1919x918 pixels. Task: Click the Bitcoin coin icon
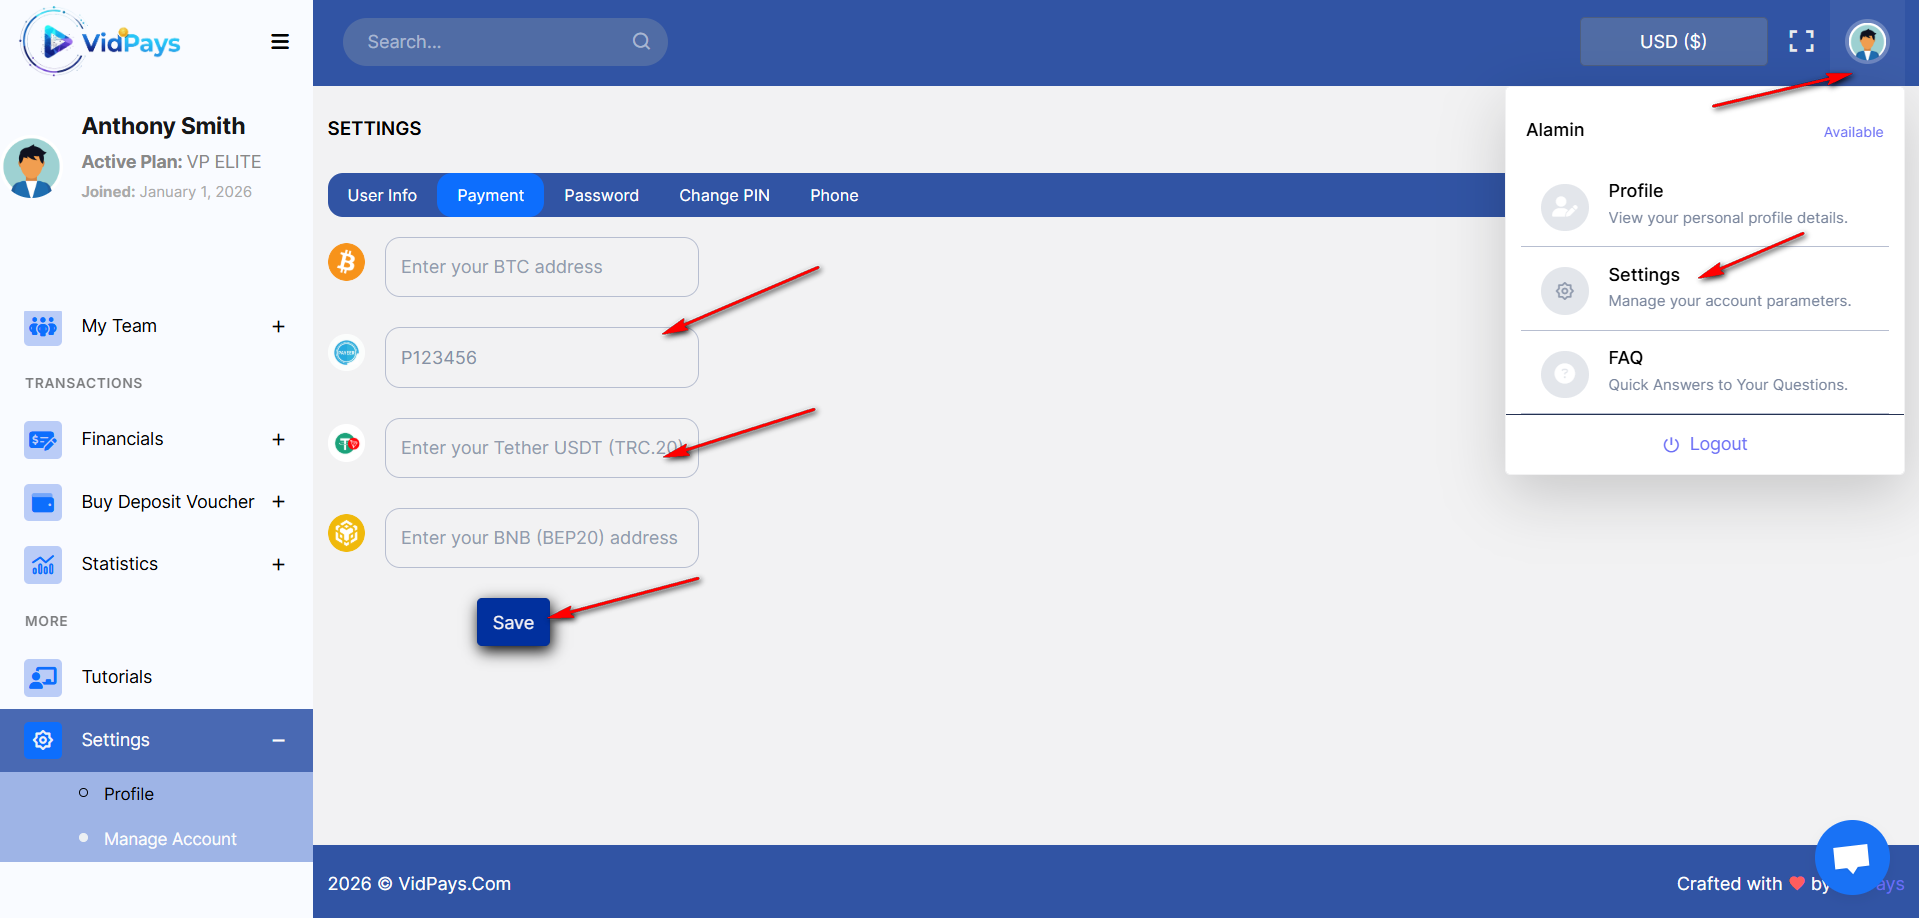coord(347,262)
